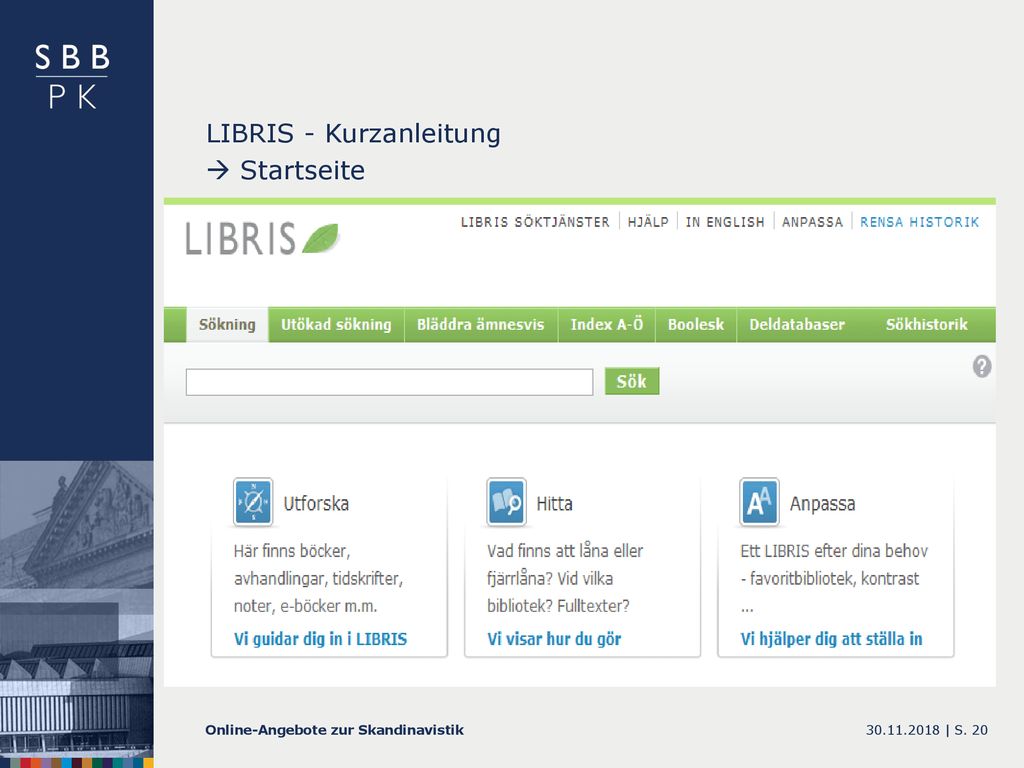Click 'Vad finns att låna eller' text

point(565,551)
